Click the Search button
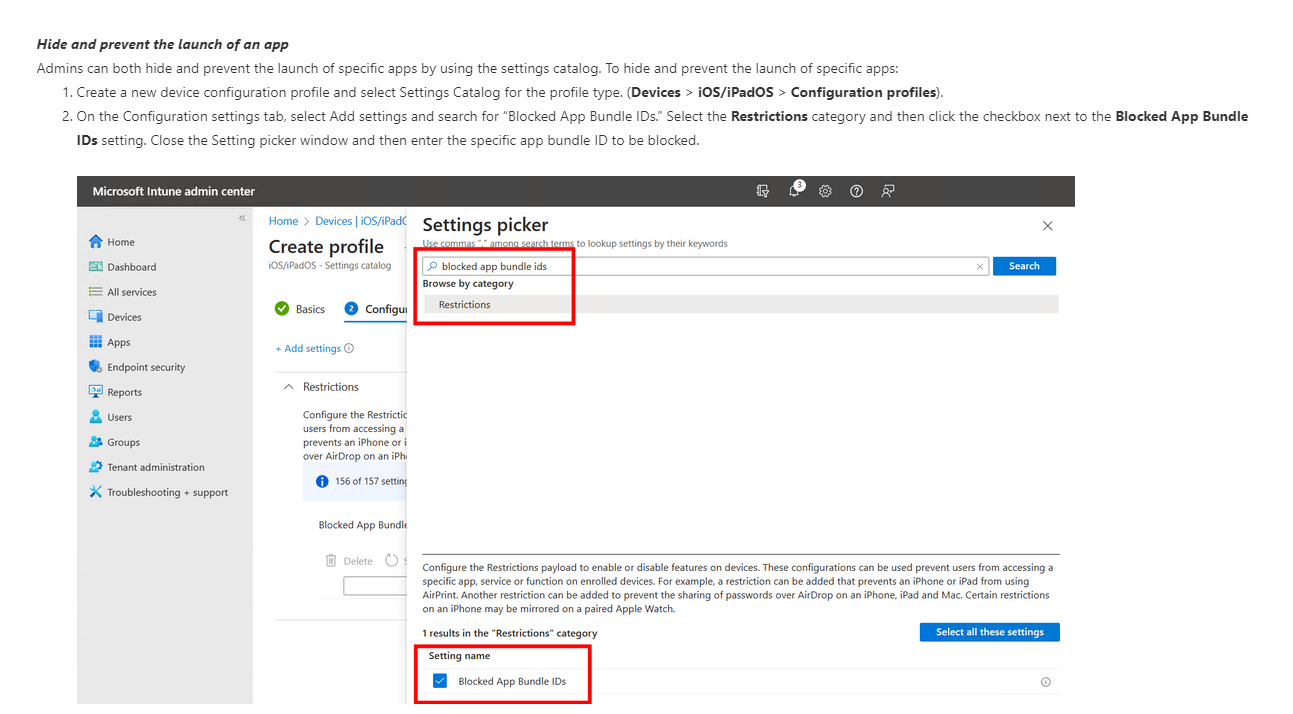Image resolution: width=1293 pixels, height=714 pixels. coord(1024,266)
